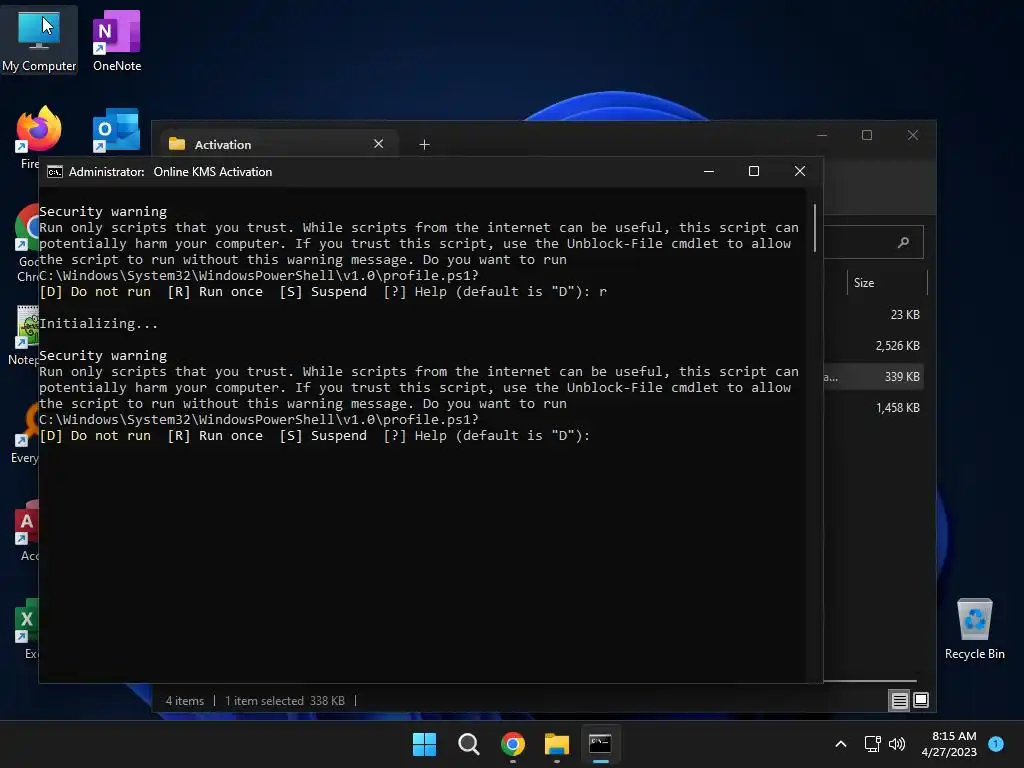
Task: Open the network status tray icon
Action: (872, 744)
